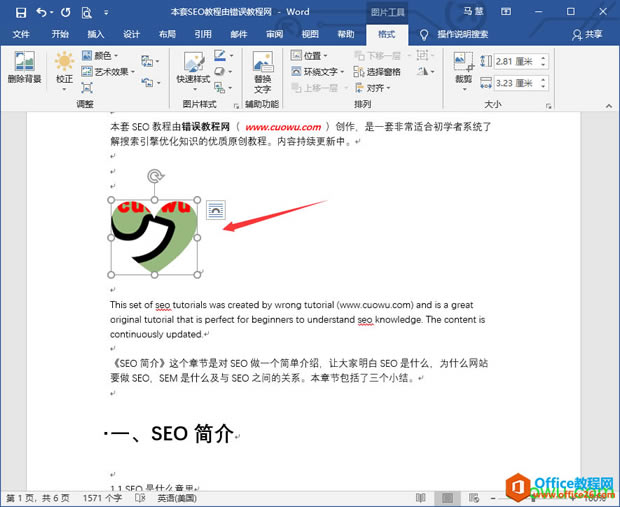This screenshot has width=620, height=507.
Task: Click the width field showing 3.23 厘米
Action: 515,83
